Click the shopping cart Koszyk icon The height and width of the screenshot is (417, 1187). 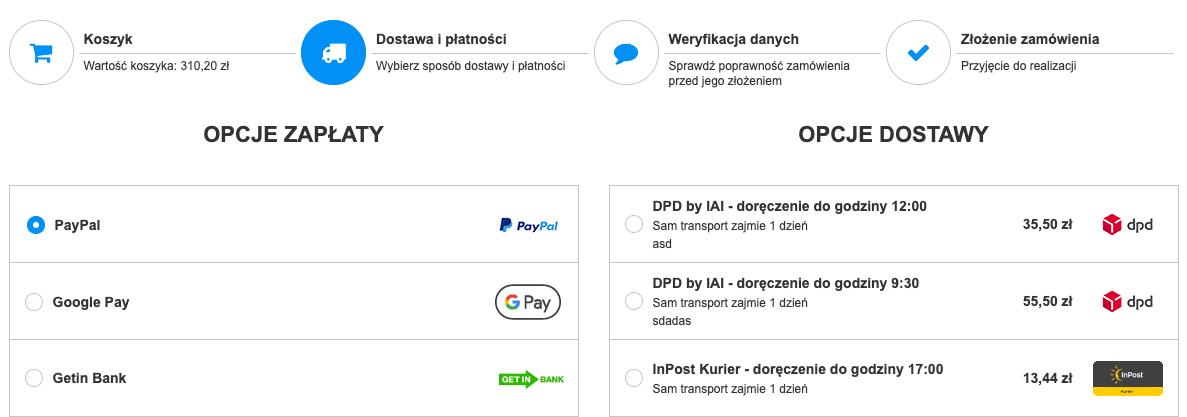[x=41, y=53]
